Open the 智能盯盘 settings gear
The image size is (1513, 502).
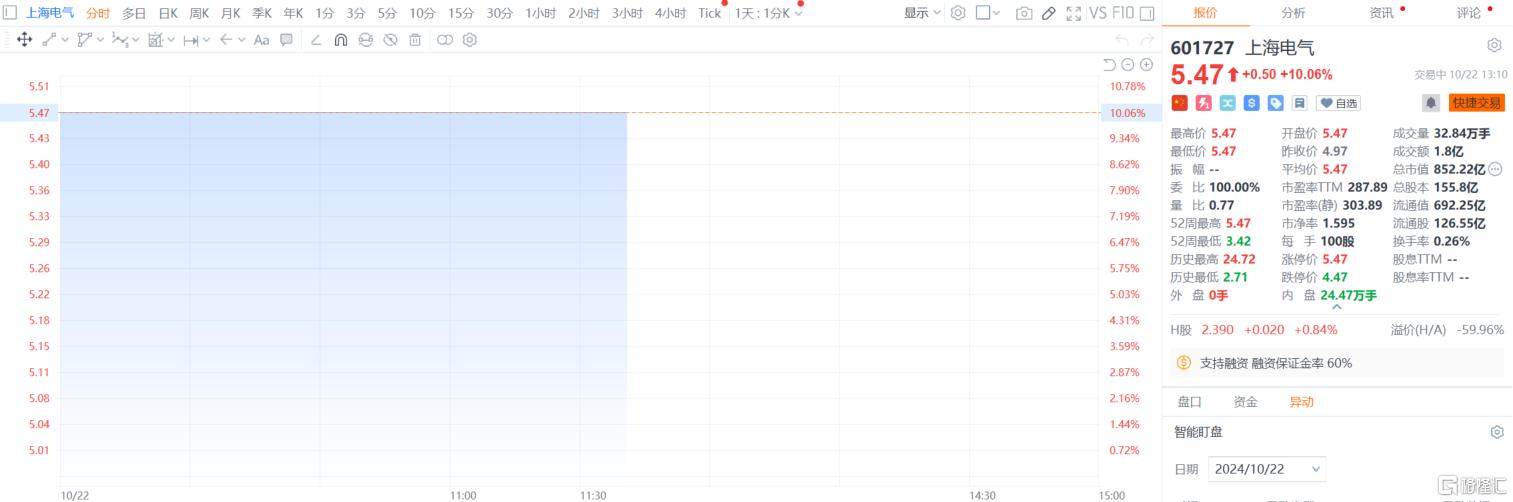tap(1496, 432)
